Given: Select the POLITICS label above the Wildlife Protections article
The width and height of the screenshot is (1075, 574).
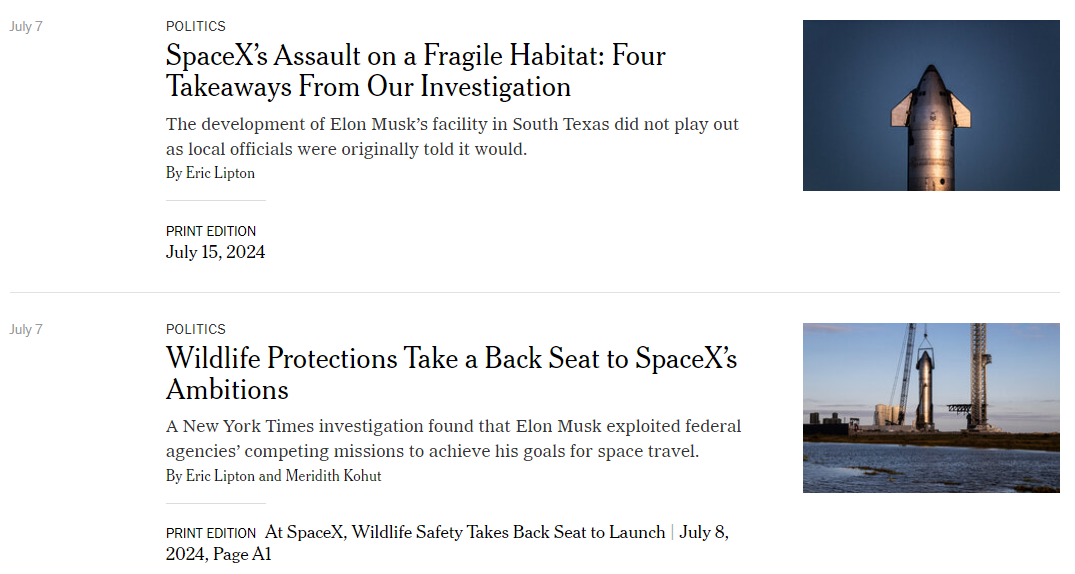Looking at the screenshot, I should (195, 329).
